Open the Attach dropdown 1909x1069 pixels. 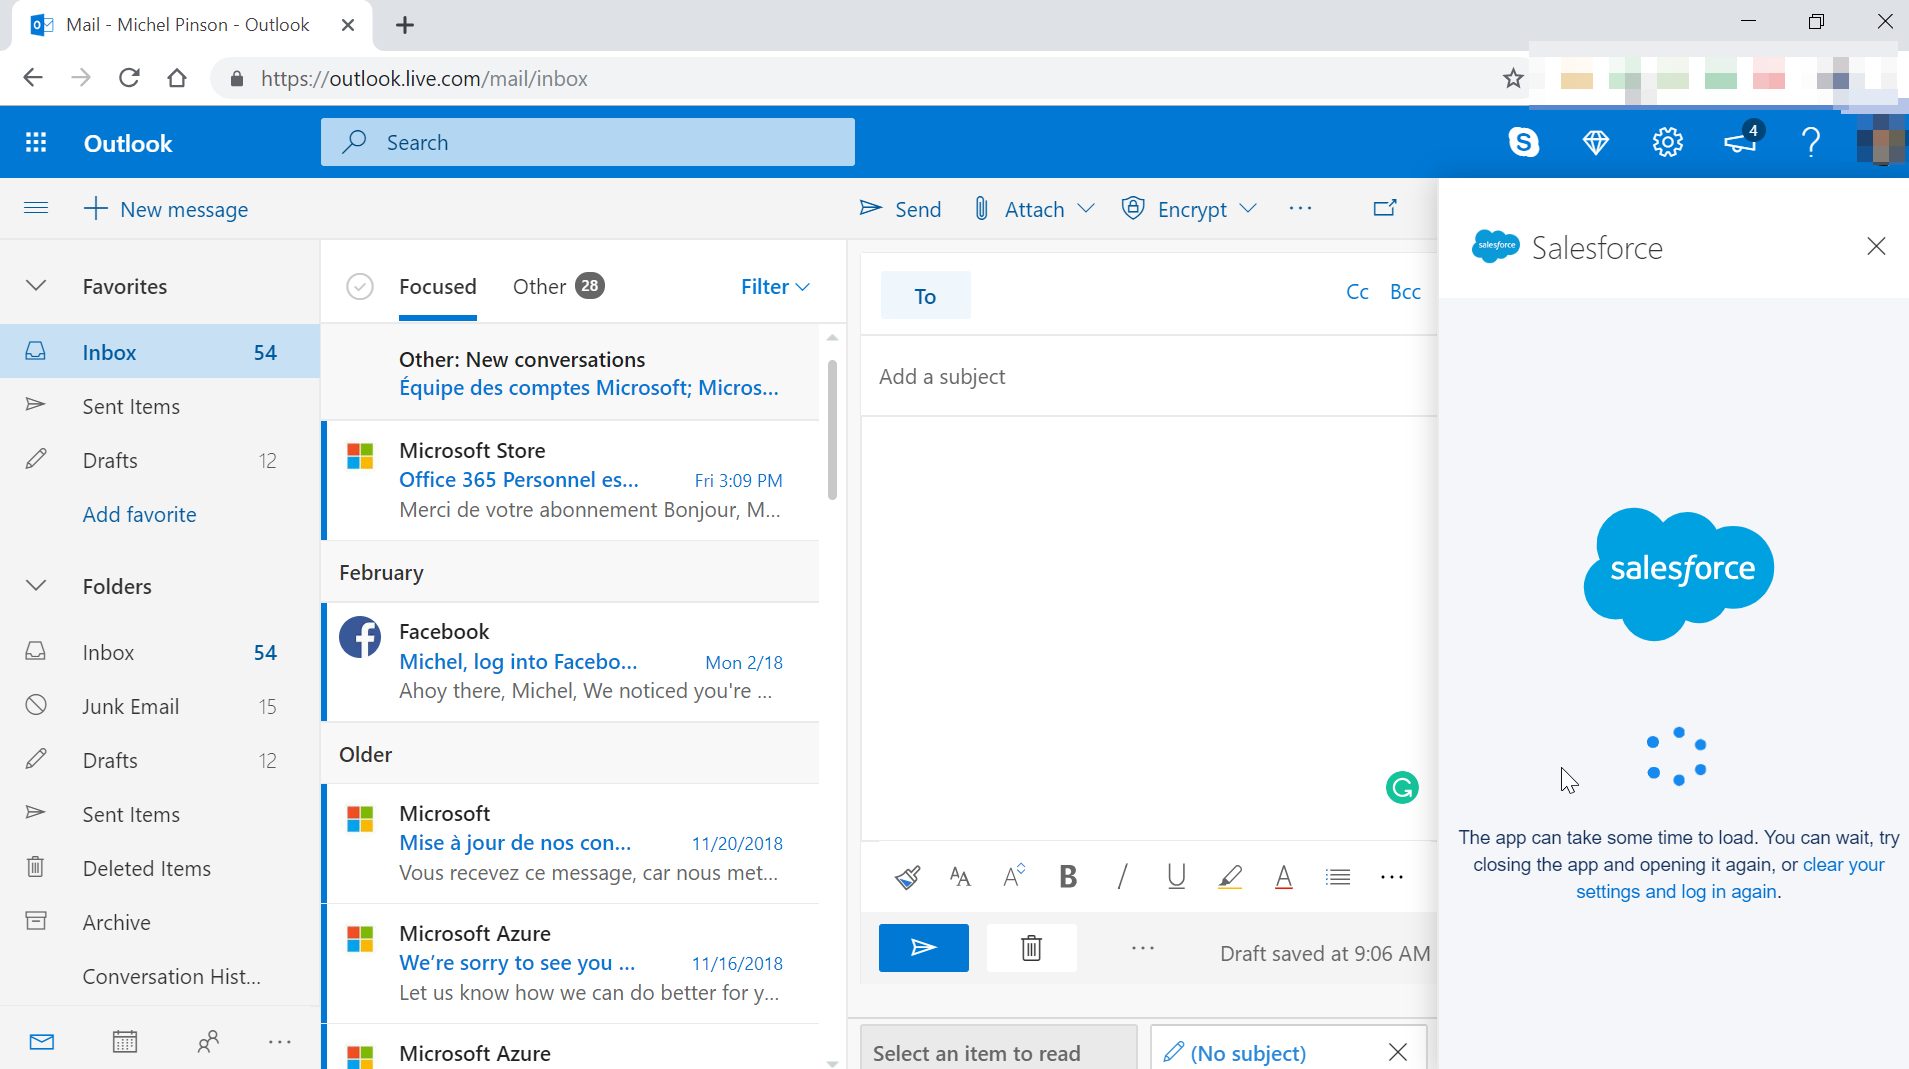click(1034, 209)
